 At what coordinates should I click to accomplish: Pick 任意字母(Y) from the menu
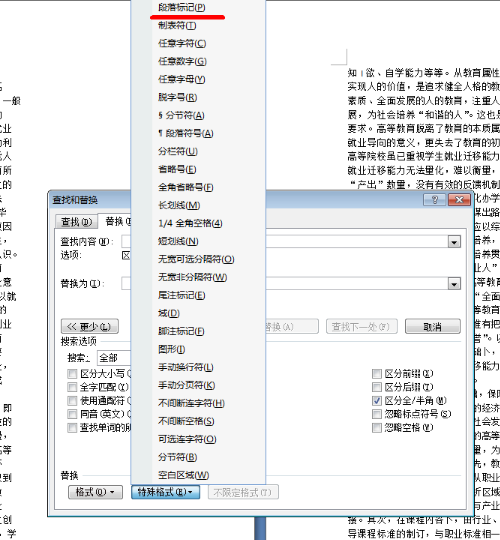coord(181,79)
